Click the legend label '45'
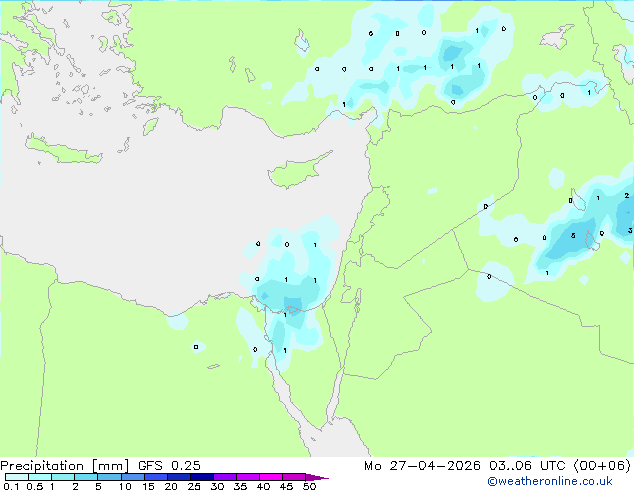This screenshot has height=490, width=634. click(286, 486)
